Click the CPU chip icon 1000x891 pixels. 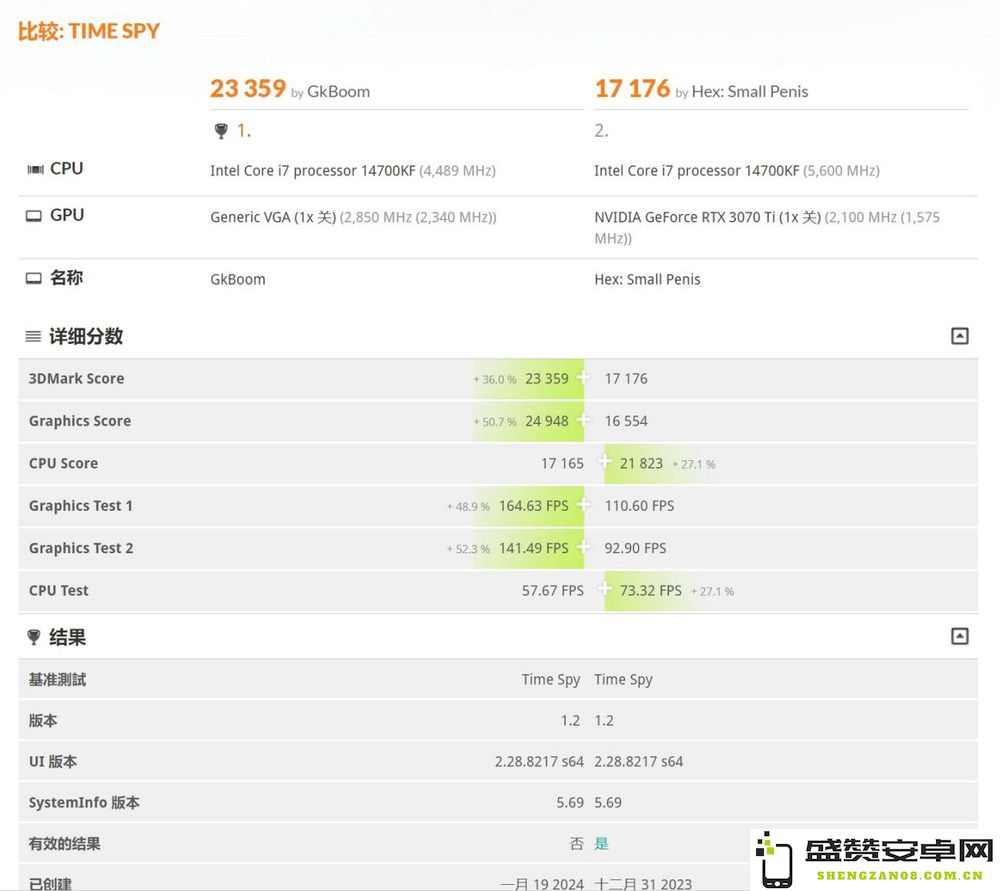[35, 169]
